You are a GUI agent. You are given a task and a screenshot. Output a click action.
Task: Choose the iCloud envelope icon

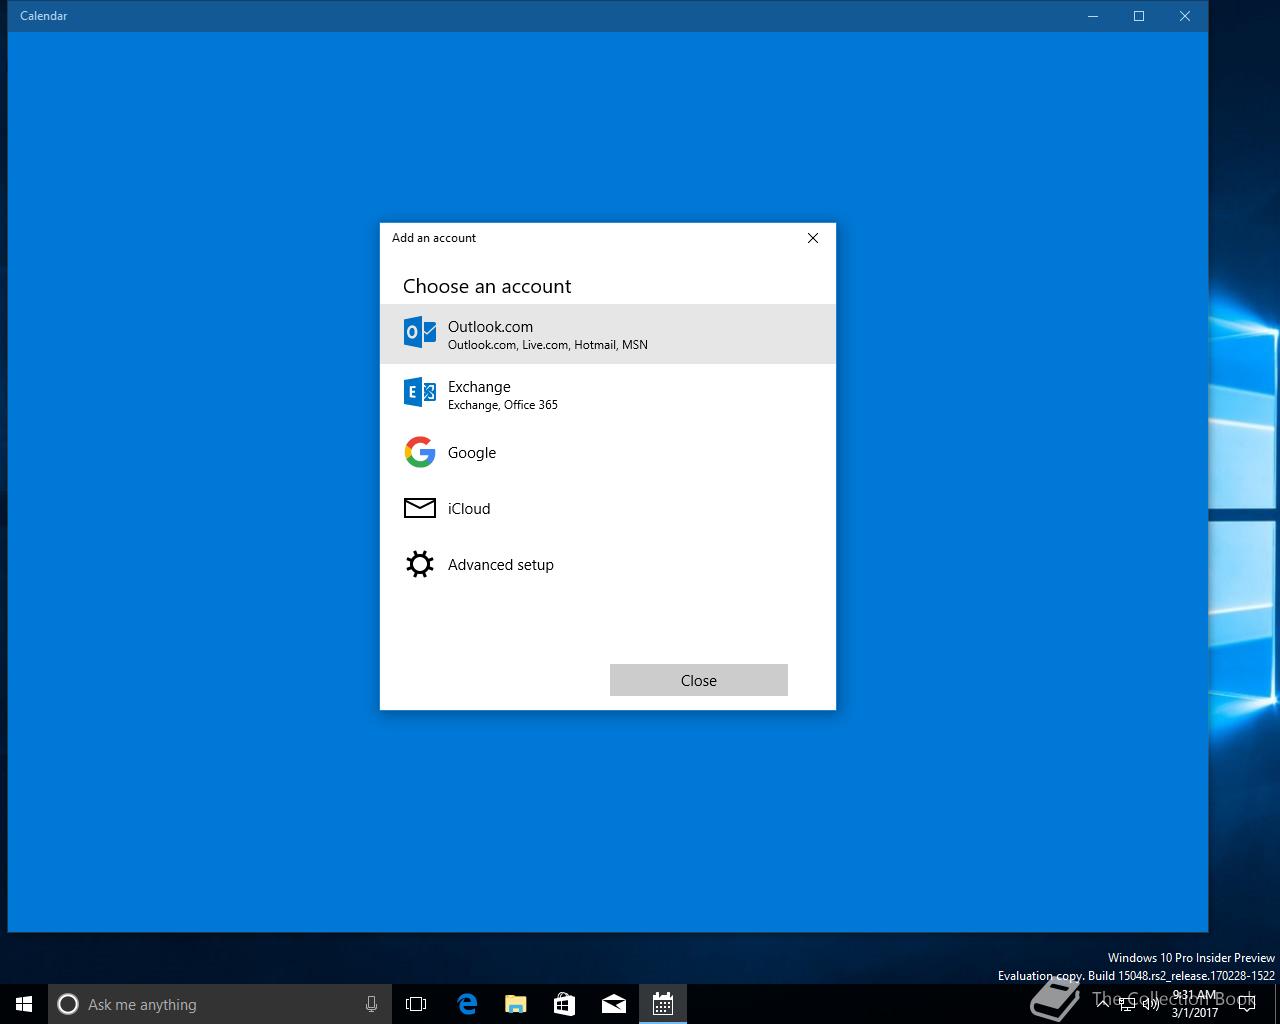(420, 508)
